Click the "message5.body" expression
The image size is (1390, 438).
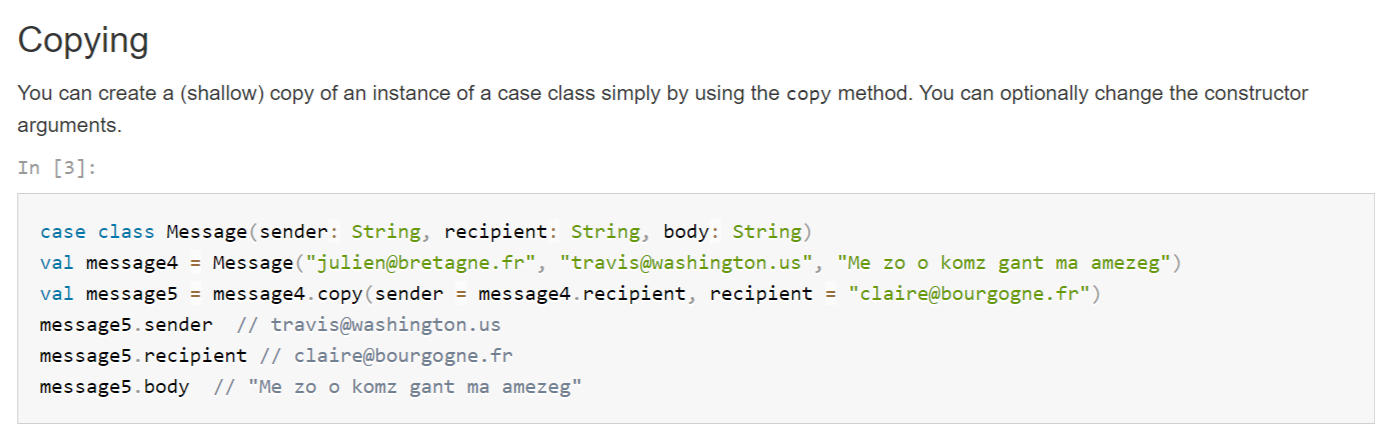[114, 387]
